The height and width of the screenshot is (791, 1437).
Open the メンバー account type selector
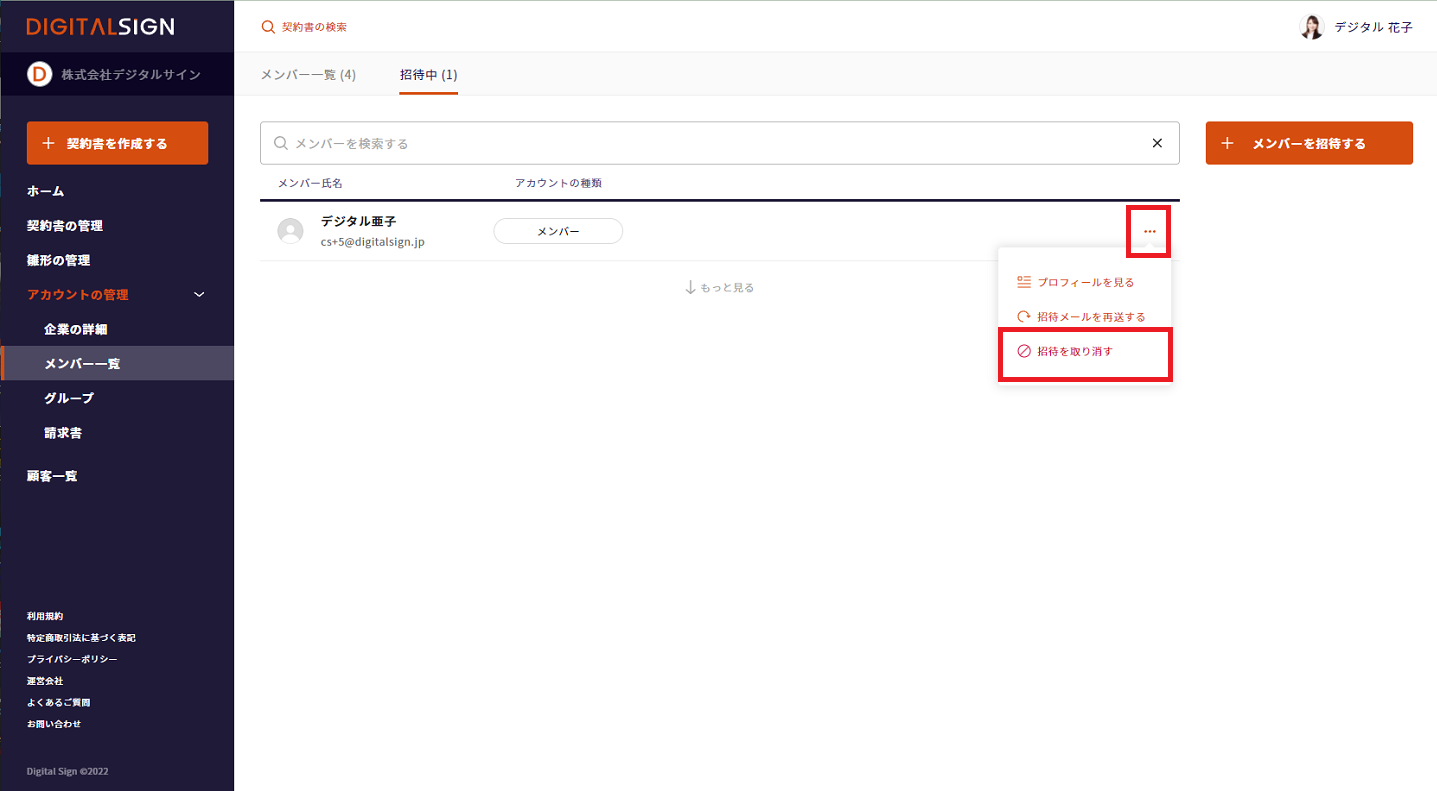558,231
